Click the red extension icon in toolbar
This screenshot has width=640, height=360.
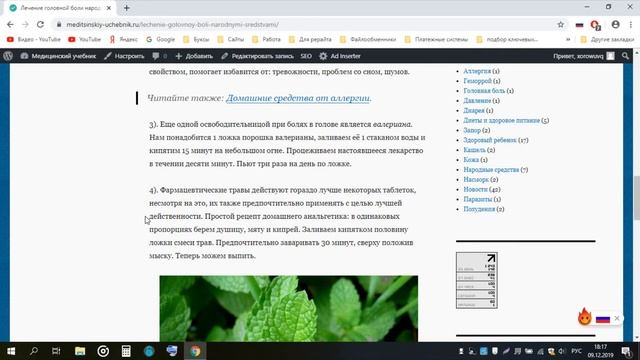pyautogui.click(x=595, y=25)
